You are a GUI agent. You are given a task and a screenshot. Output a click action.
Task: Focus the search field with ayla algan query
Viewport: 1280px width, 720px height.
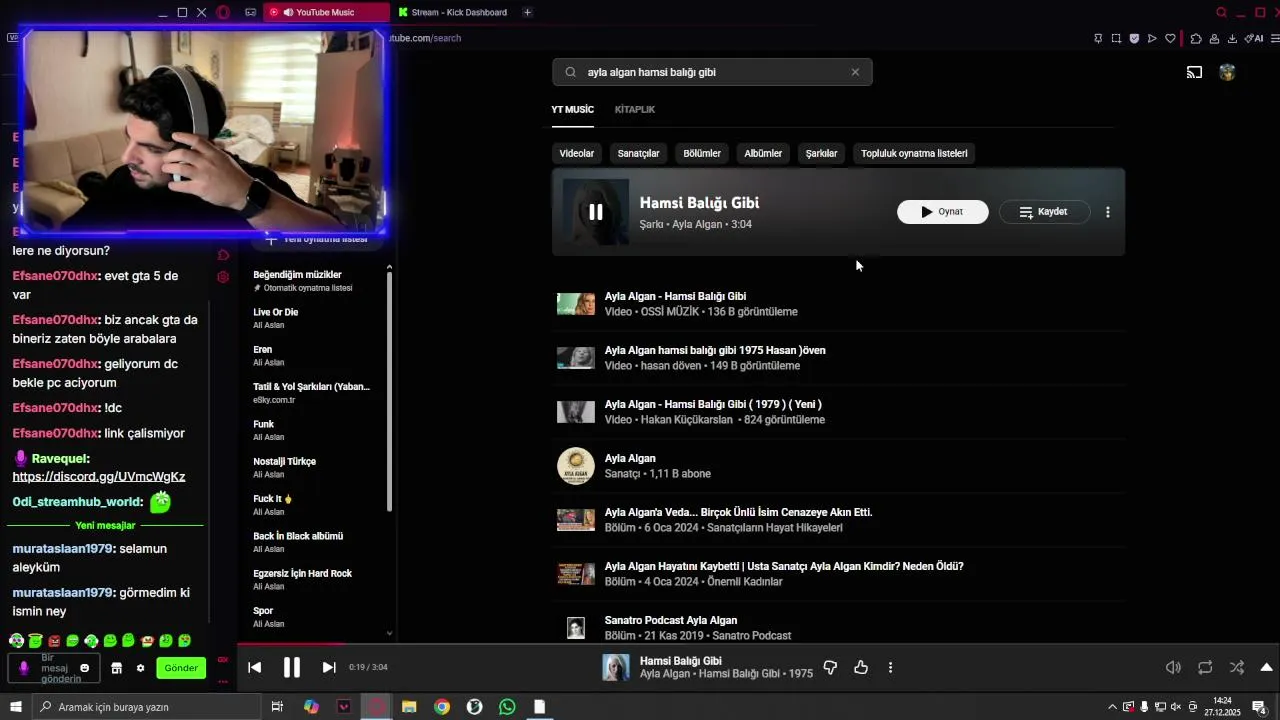click(712, 72)
